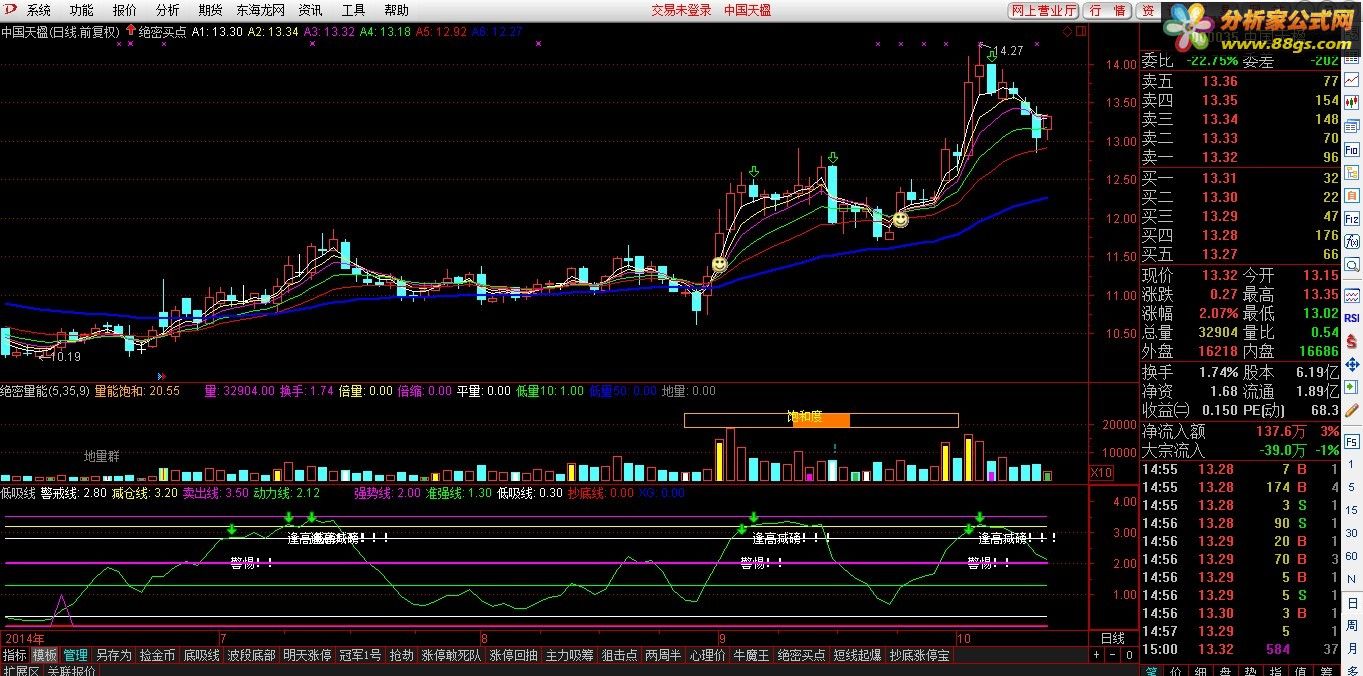The image size is (1363, 676).
Task: Switch to the 模板 tab
Action: point(45,655)
